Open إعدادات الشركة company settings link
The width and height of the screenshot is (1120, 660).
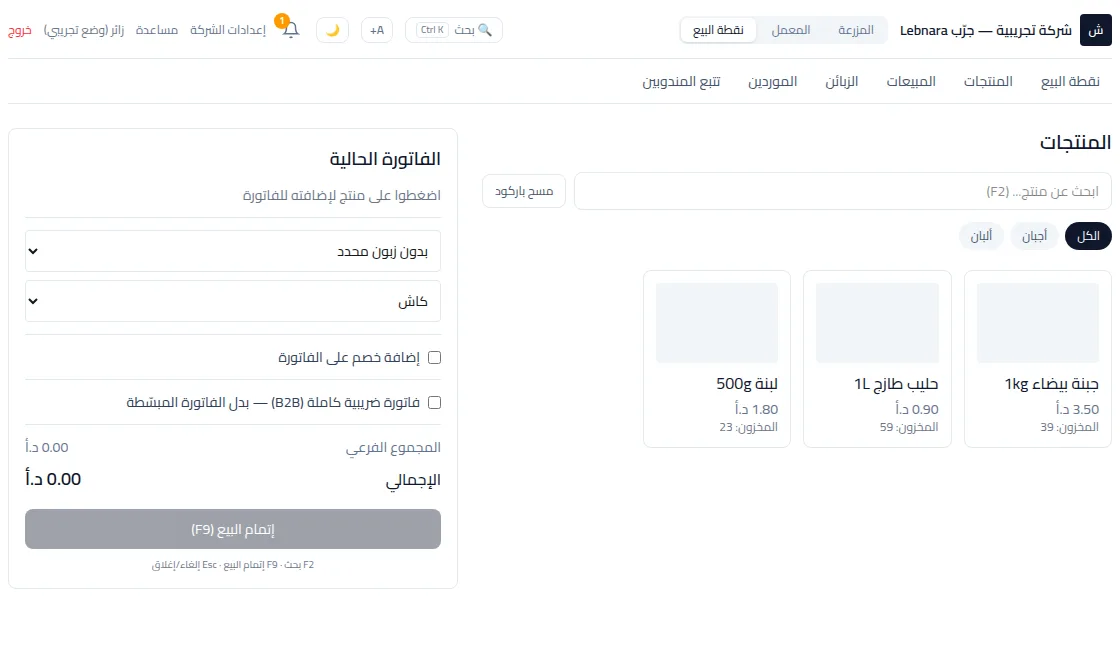tap(227, 30)
